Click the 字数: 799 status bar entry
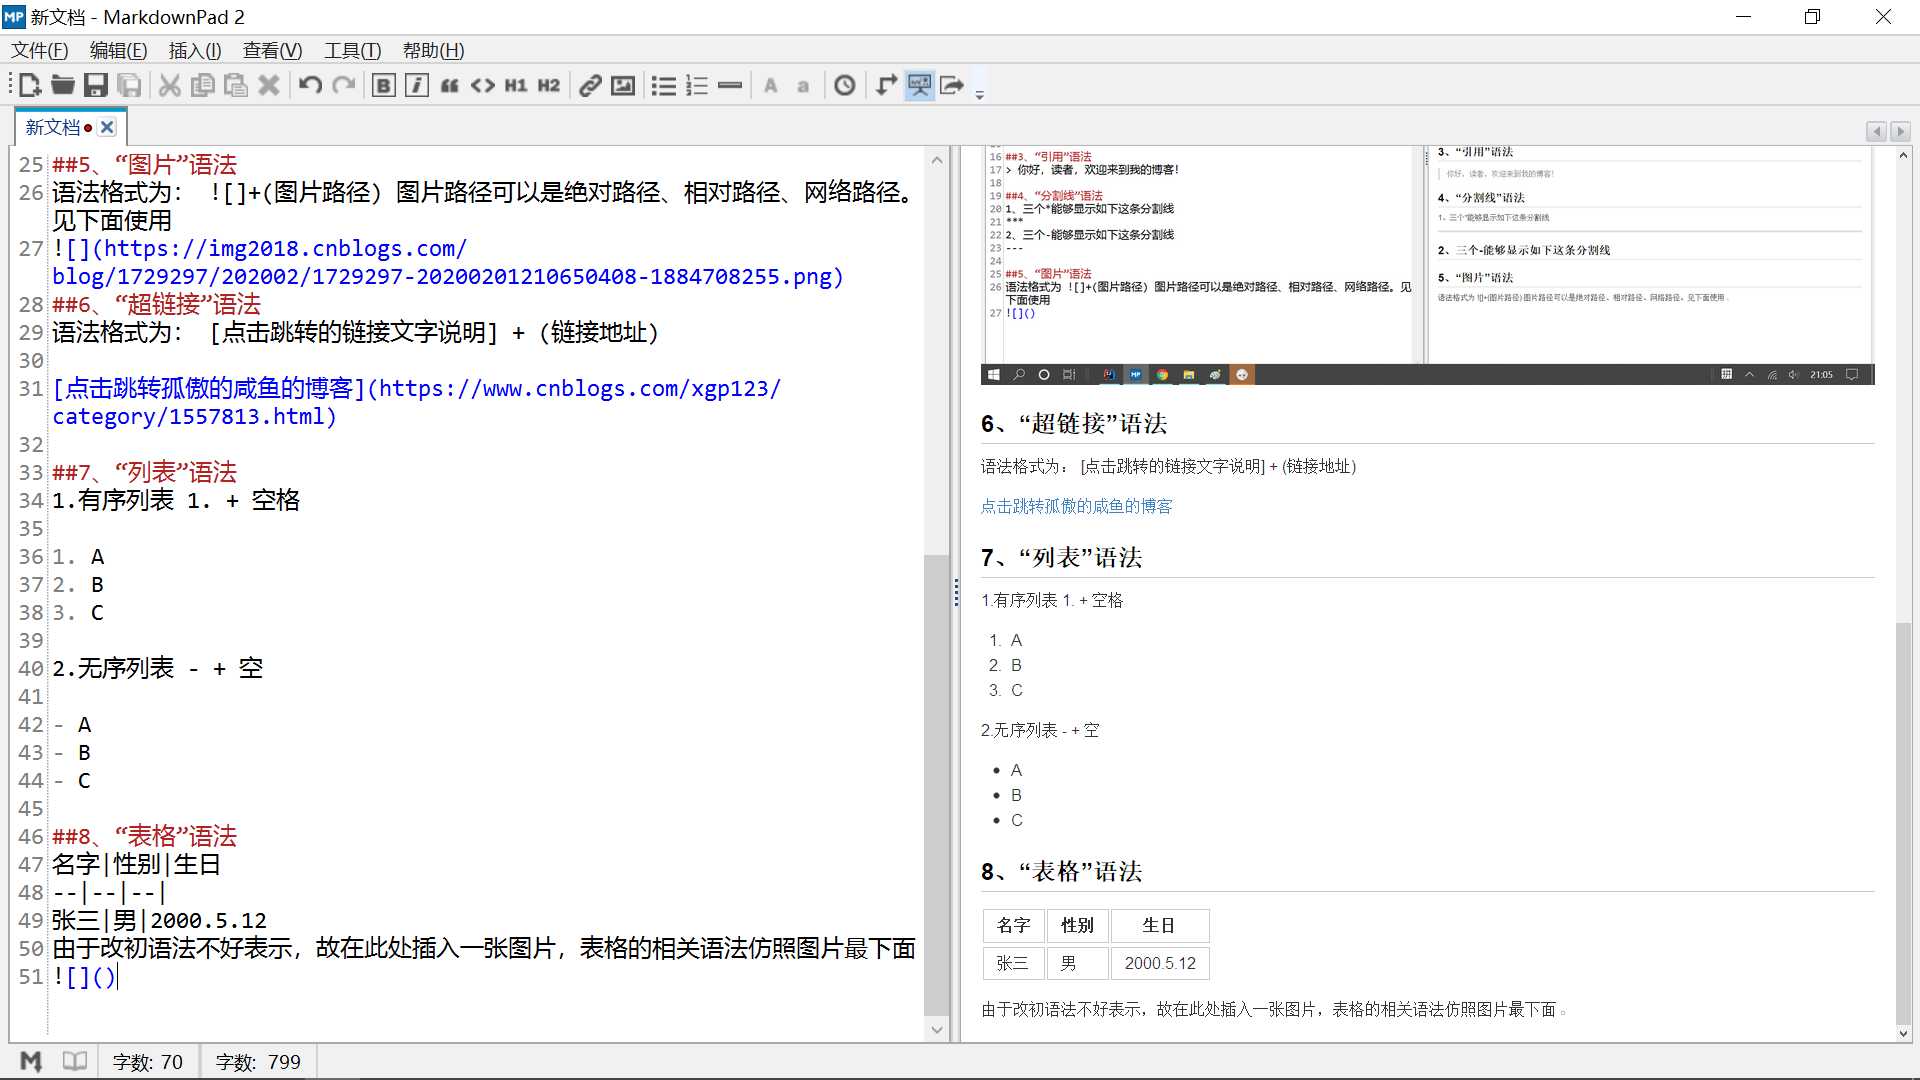1920x1080 pixels. 258,1062
